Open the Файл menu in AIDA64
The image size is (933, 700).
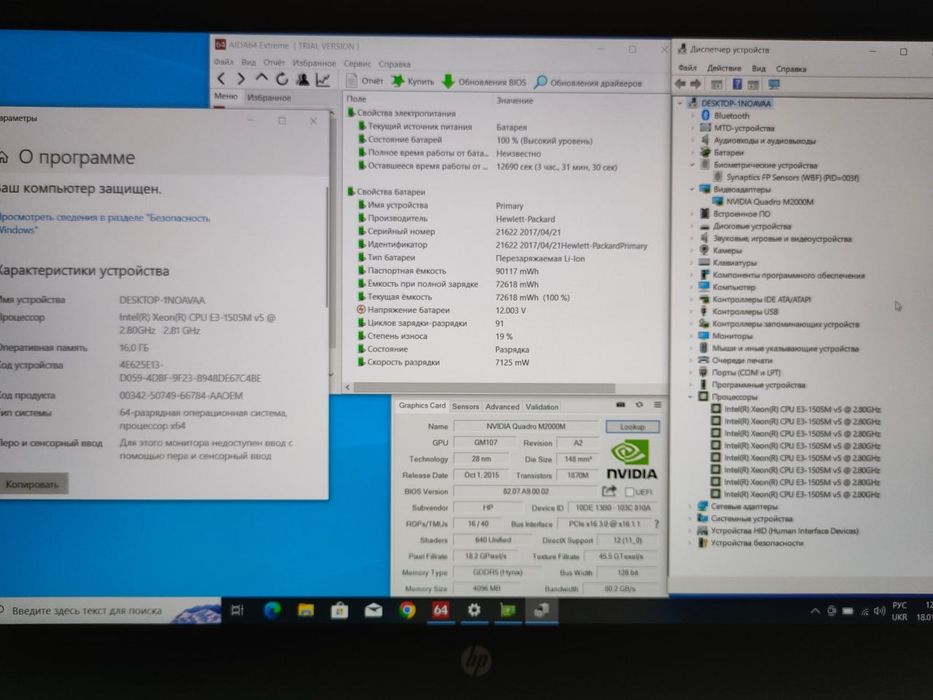224,62
